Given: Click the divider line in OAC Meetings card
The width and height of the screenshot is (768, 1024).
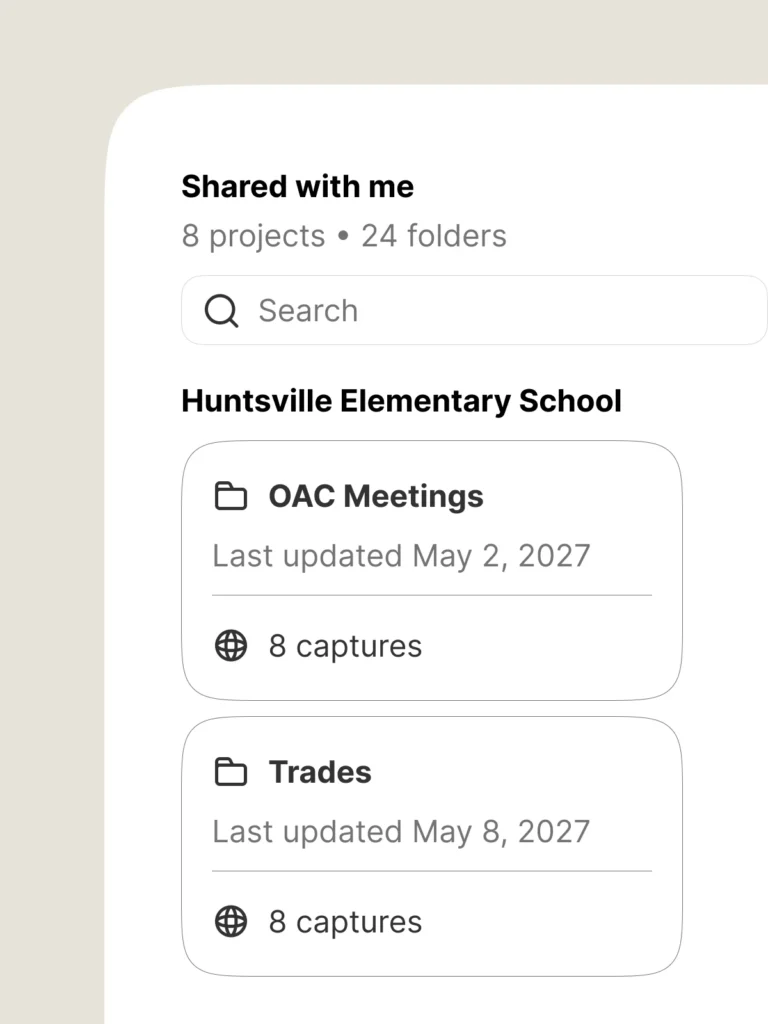Looking at the screenshot, I should point(431,595).
